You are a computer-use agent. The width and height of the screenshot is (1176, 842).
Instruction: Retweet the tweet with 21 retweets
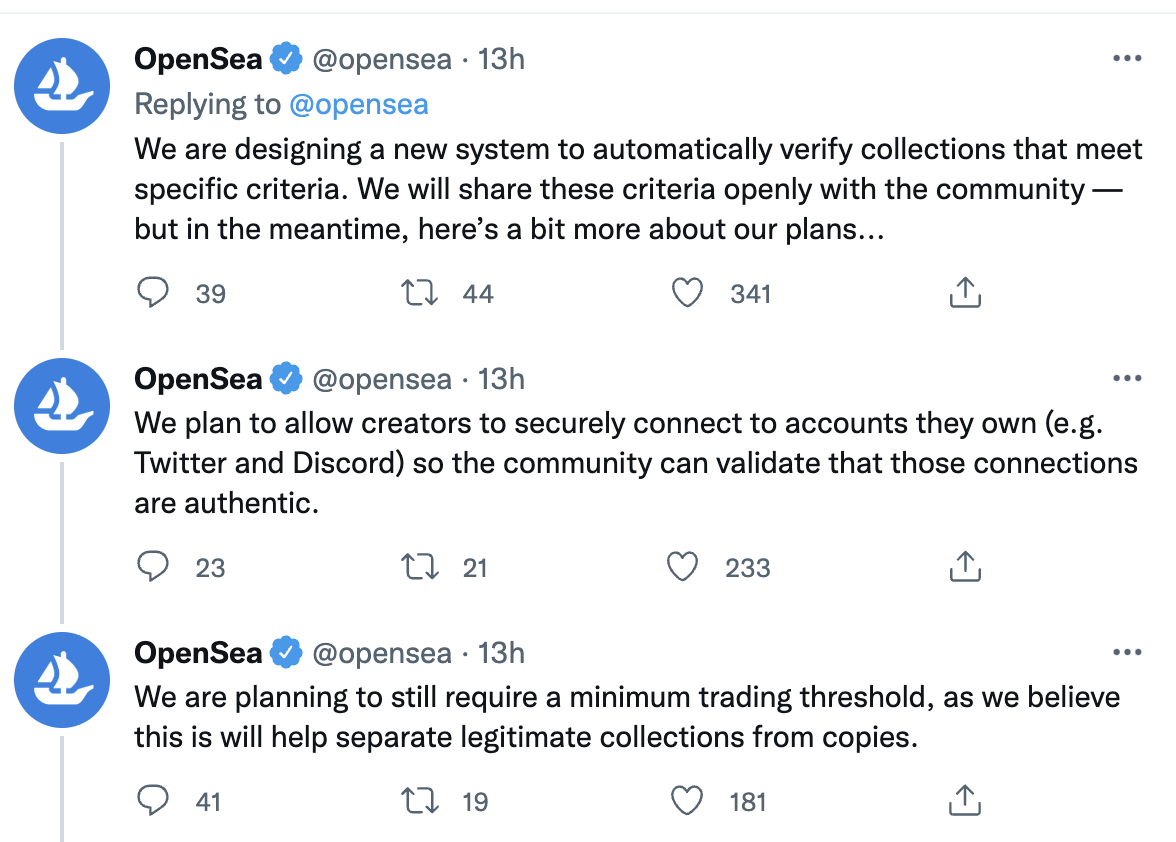click(419, 567)
